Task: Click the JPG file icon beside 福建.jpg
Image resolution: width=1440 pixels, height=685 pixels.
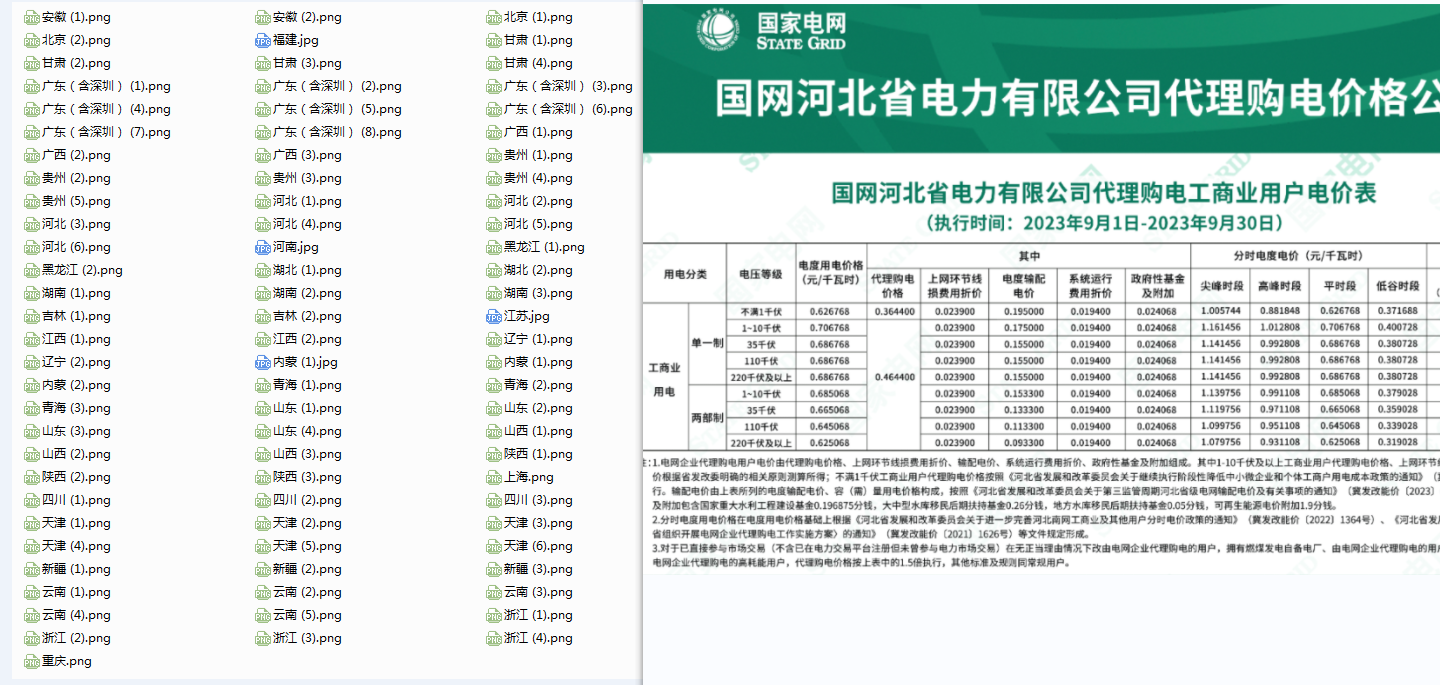Action: (x=263, y=41)
